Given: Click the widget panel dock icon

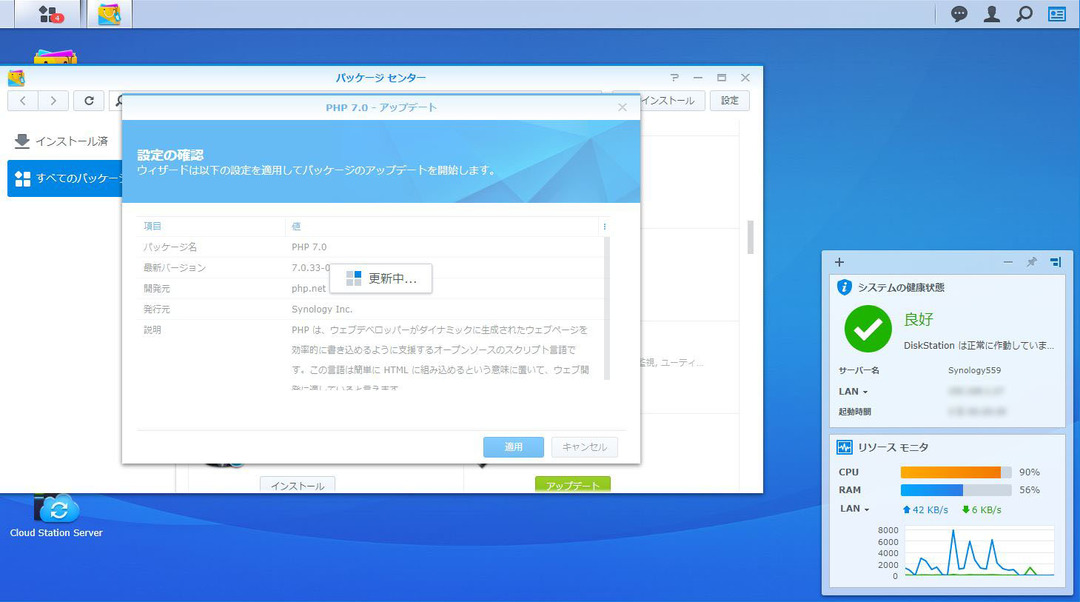Looking at the screenshot, I should (x=1055, y=262).
